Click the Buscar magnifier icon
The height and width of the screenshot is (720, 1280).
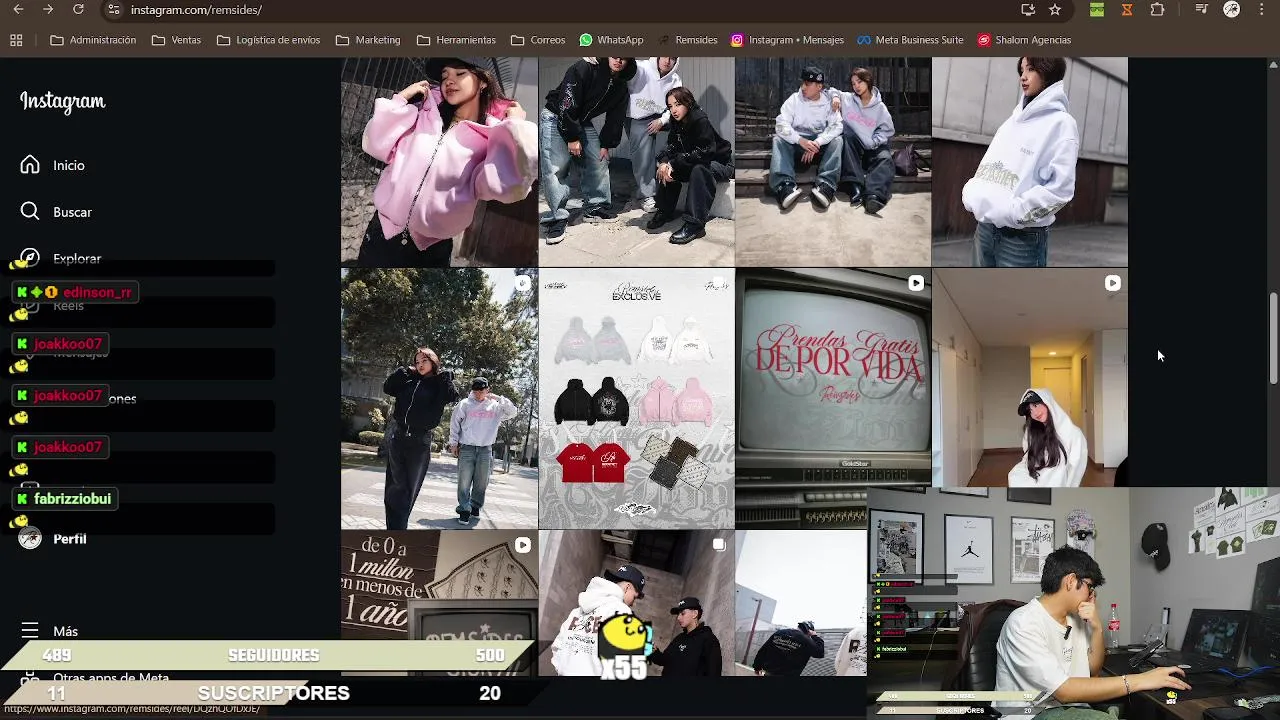click(x=30, y=212)
